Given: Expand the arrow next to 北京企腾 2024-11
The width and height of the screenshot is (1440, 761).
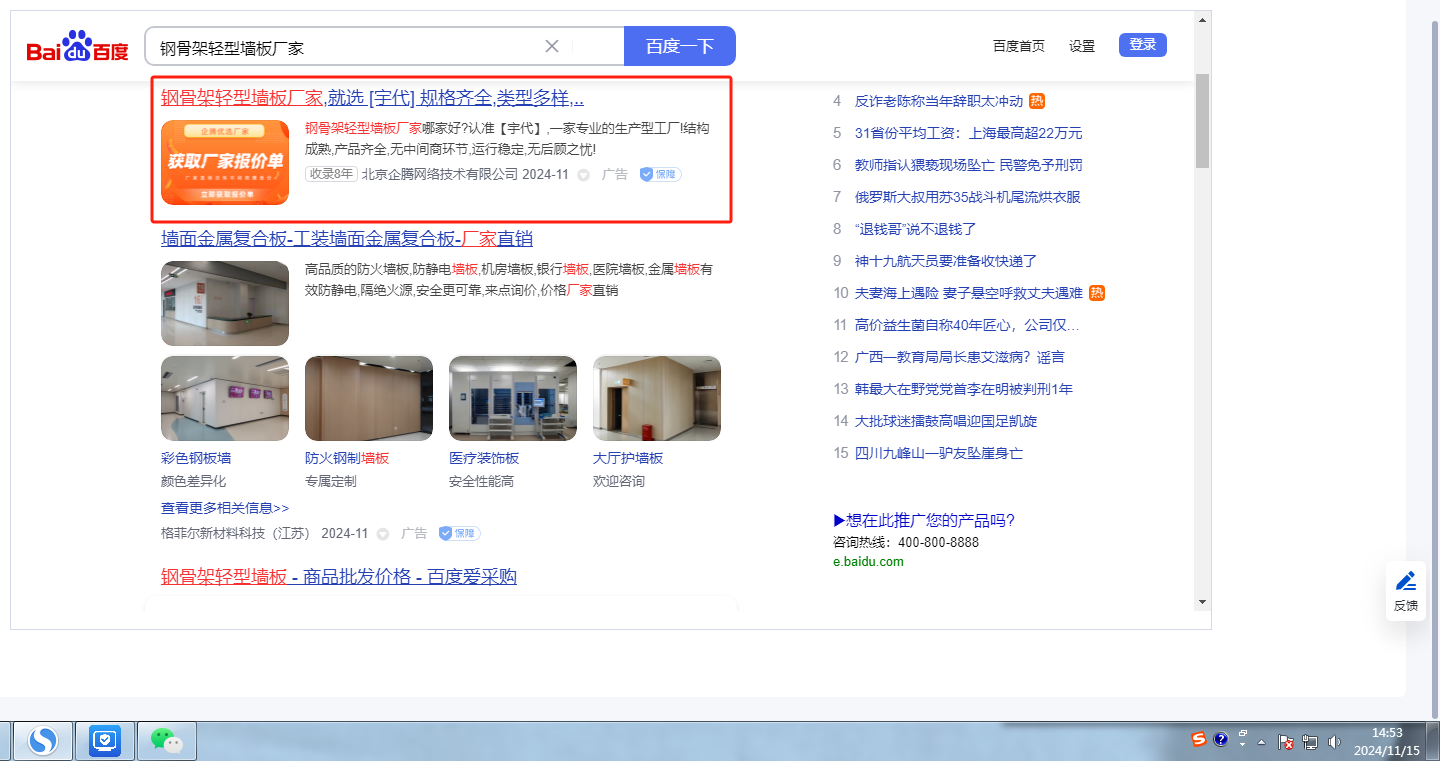Looking at the screenshot, I should [583, 175].
